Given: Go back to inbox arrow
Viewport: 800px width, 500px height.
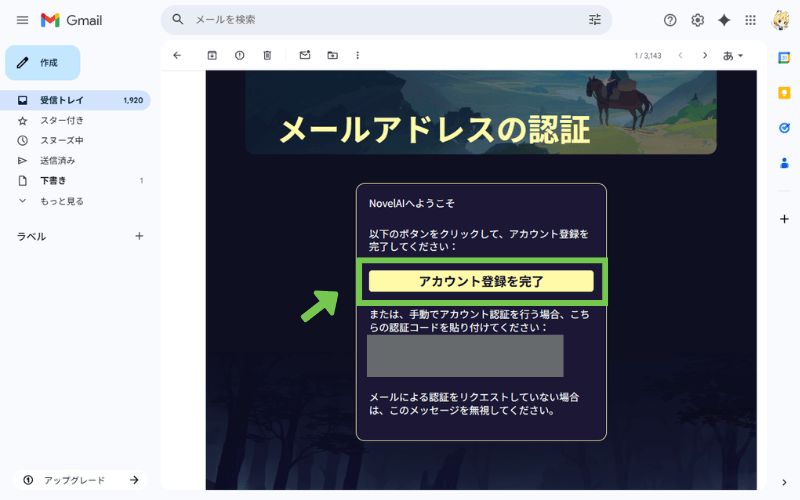Looking at the screenshot, I should pyautogui.click(x=177, y=55).
